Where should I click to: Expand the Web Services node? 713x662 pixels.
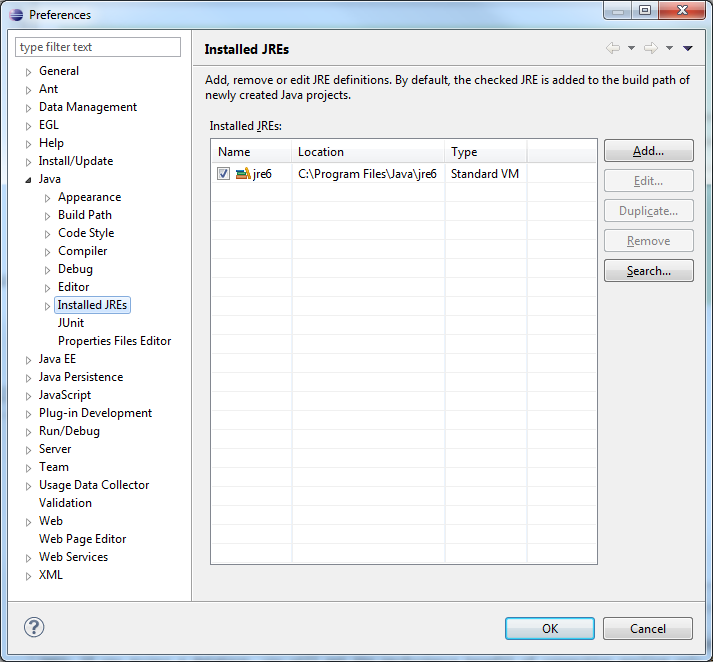[28, 558]
